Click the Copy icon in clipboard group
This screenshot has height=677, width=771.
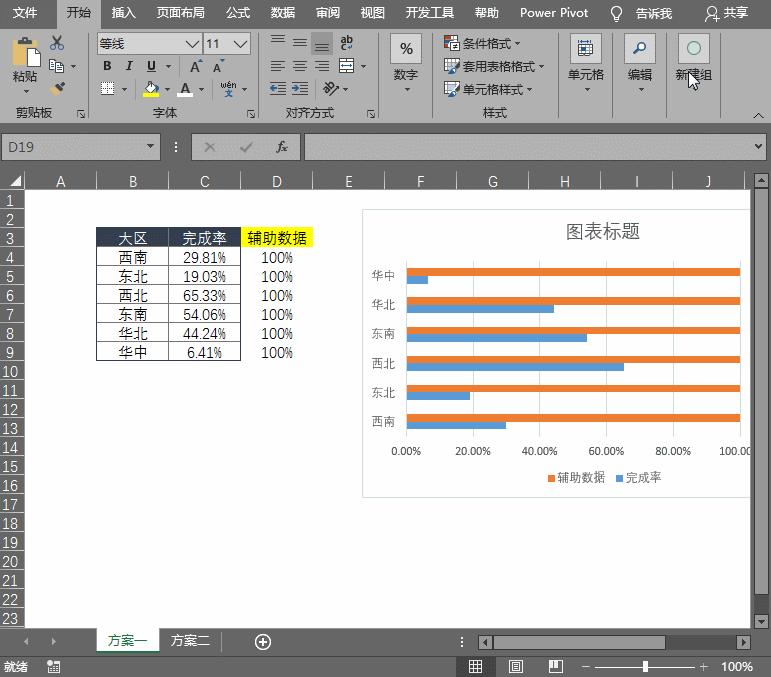tap(57, 66)
